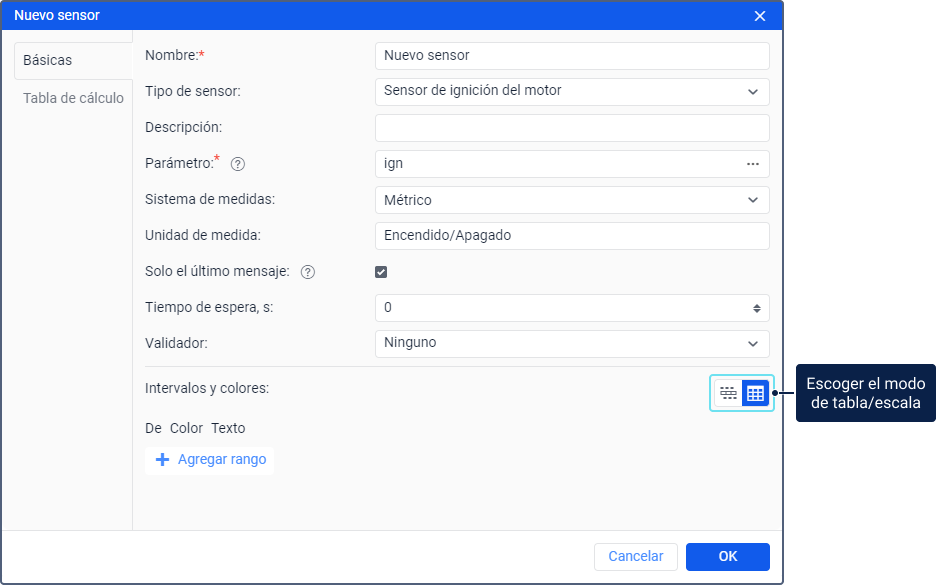The width and height of the screenshot is (938, 585).
Task: Open help tooltip next to Parámetro
Action: coord(237,164)
